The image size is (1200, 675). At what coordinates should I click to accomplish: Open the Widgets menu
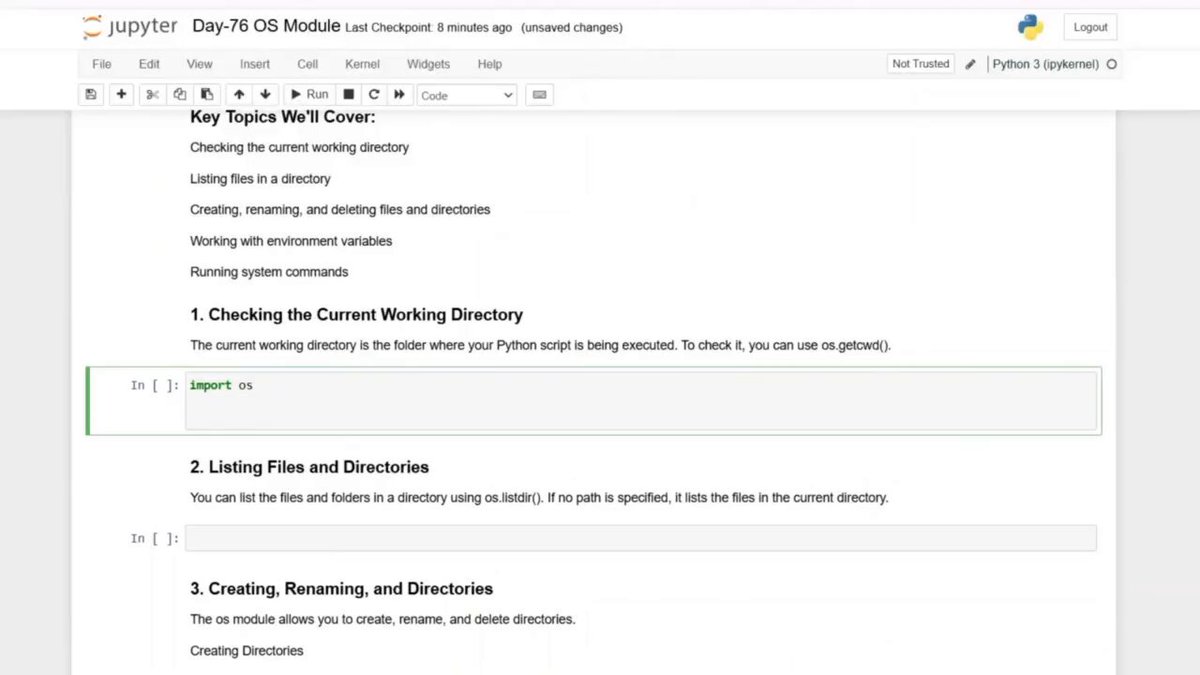tap(428, 64)
